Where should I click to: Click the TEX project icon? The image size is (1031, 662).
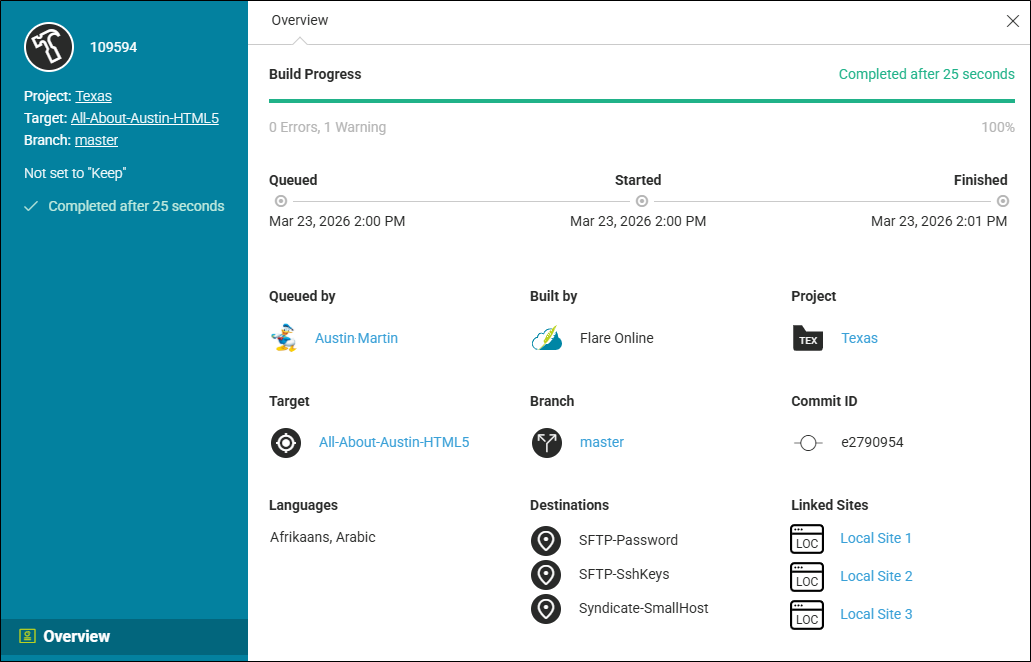click(807, 339)
